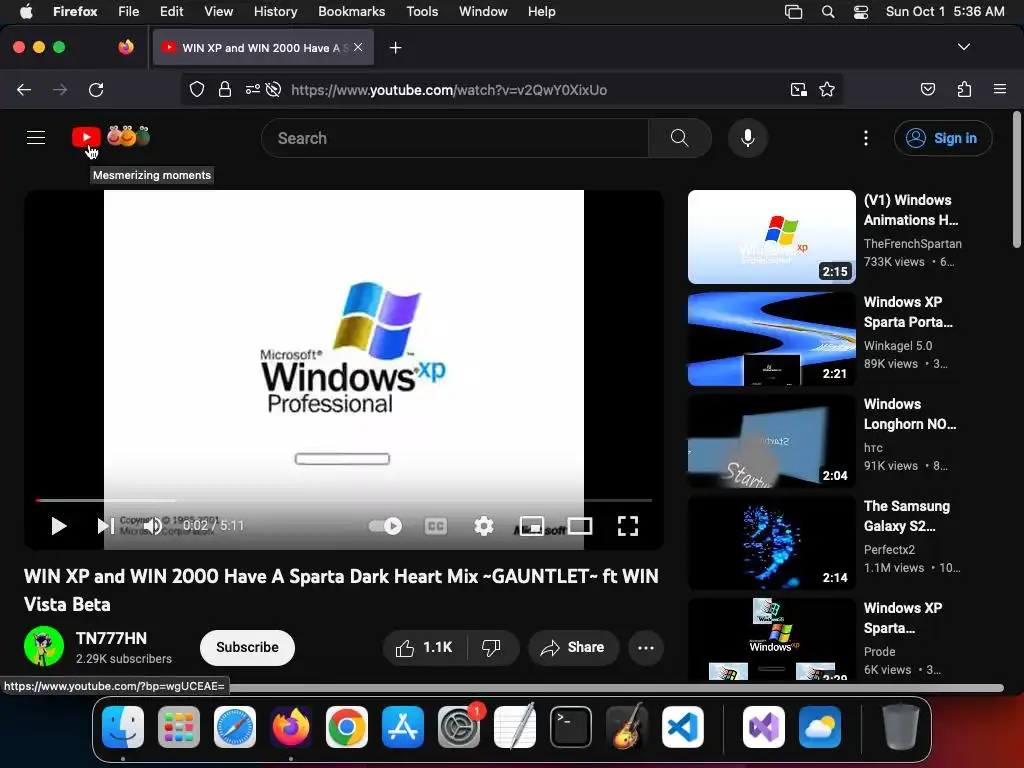
Task: Switch to theater mode
Action: point(580,526)
